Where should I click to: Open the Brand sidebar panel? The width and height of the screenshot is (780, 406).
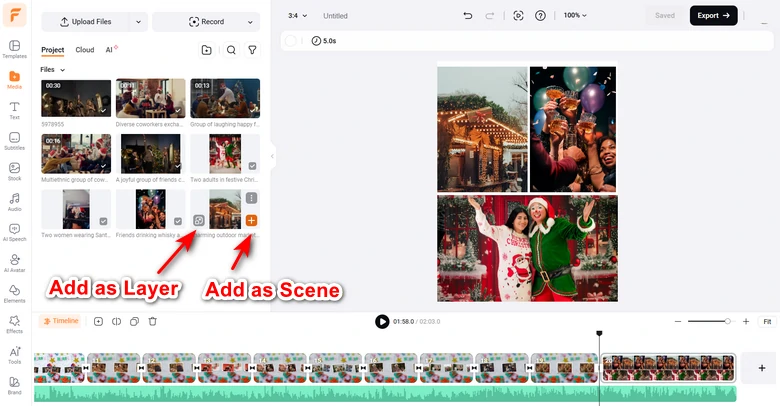click(14, 385)
